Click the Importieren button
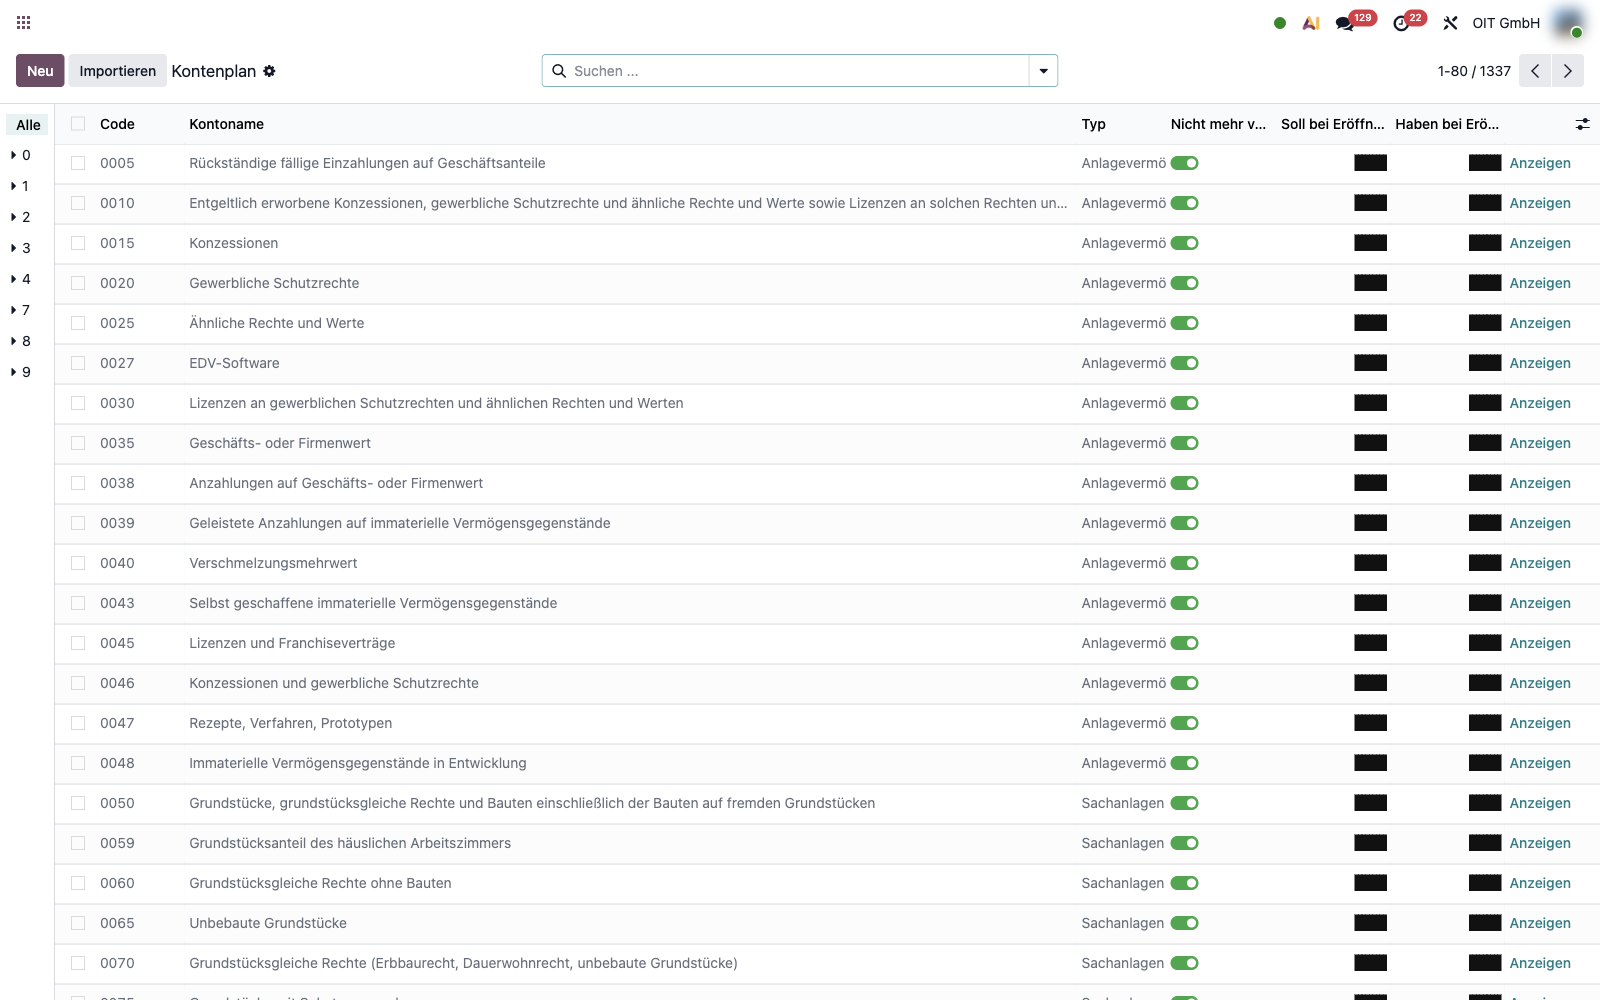This screenshot has height=1000, width=1600. coord(118,71)
